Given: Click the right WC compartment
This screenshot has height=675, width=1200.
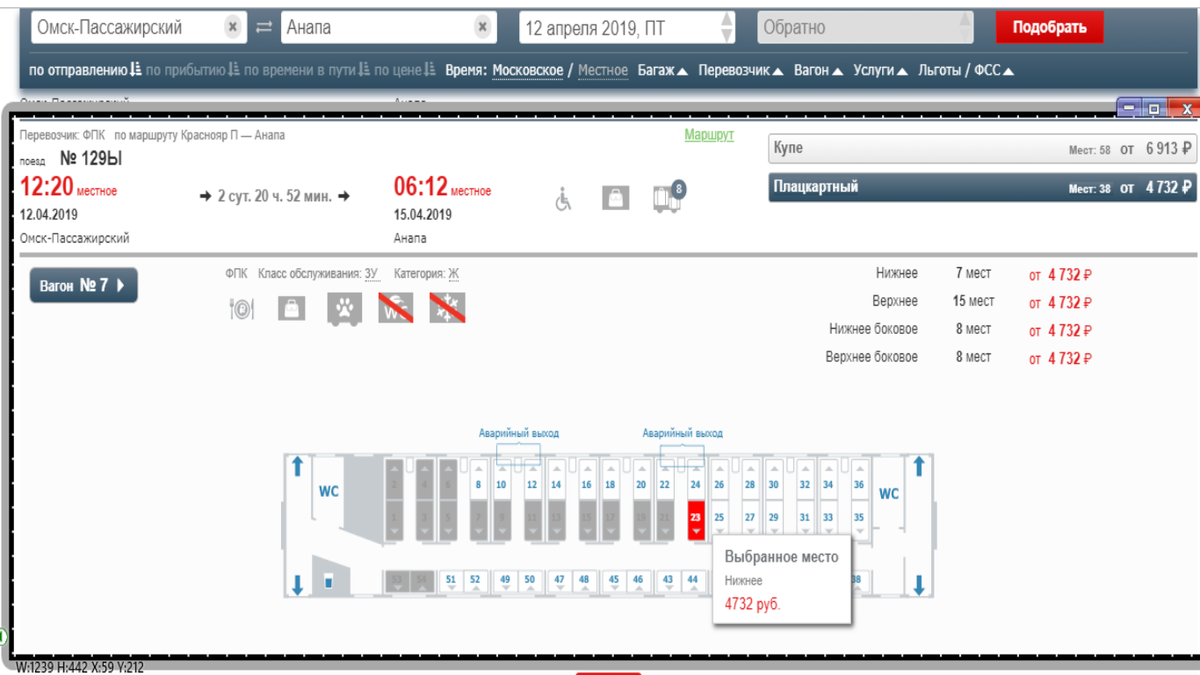Looking at the screenshot, I should (x=889, y=493).
